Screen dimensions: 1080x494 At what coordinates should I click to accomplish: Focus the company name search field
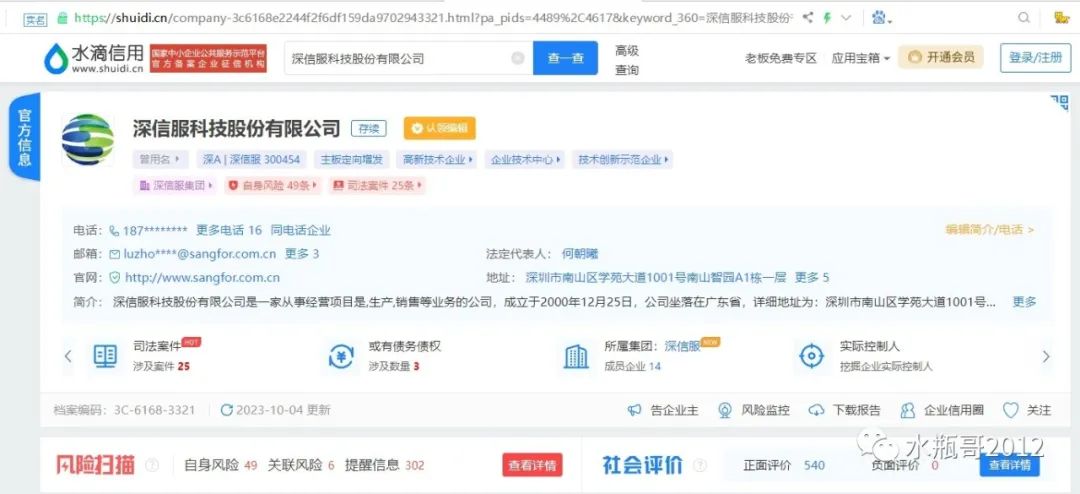coord(409,59)
